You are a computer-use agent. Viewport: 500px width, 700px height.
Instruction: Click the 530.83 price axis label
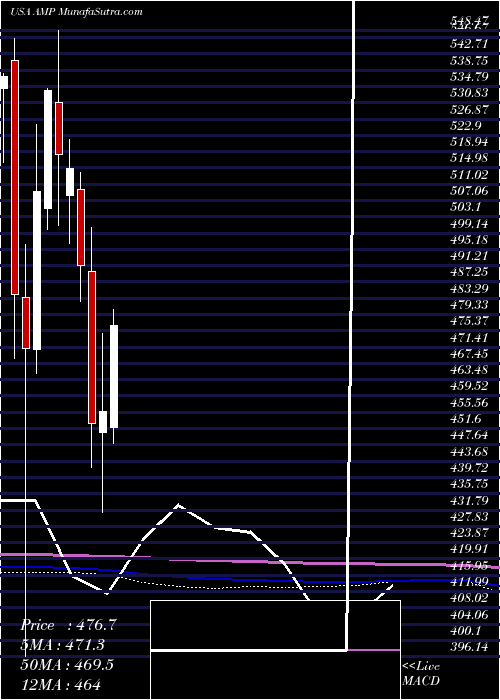(470, 93)
